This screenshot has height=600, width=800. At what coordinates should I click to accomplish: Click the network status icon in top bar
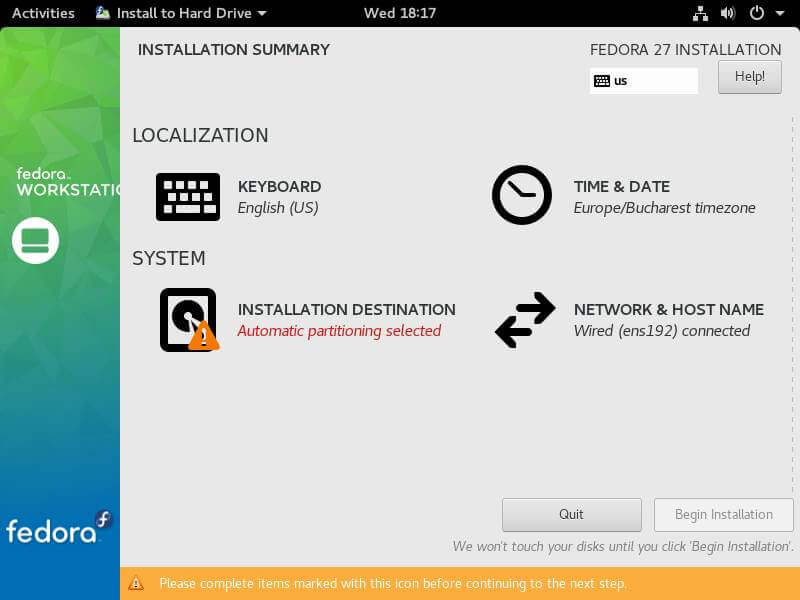coord(700,13)
